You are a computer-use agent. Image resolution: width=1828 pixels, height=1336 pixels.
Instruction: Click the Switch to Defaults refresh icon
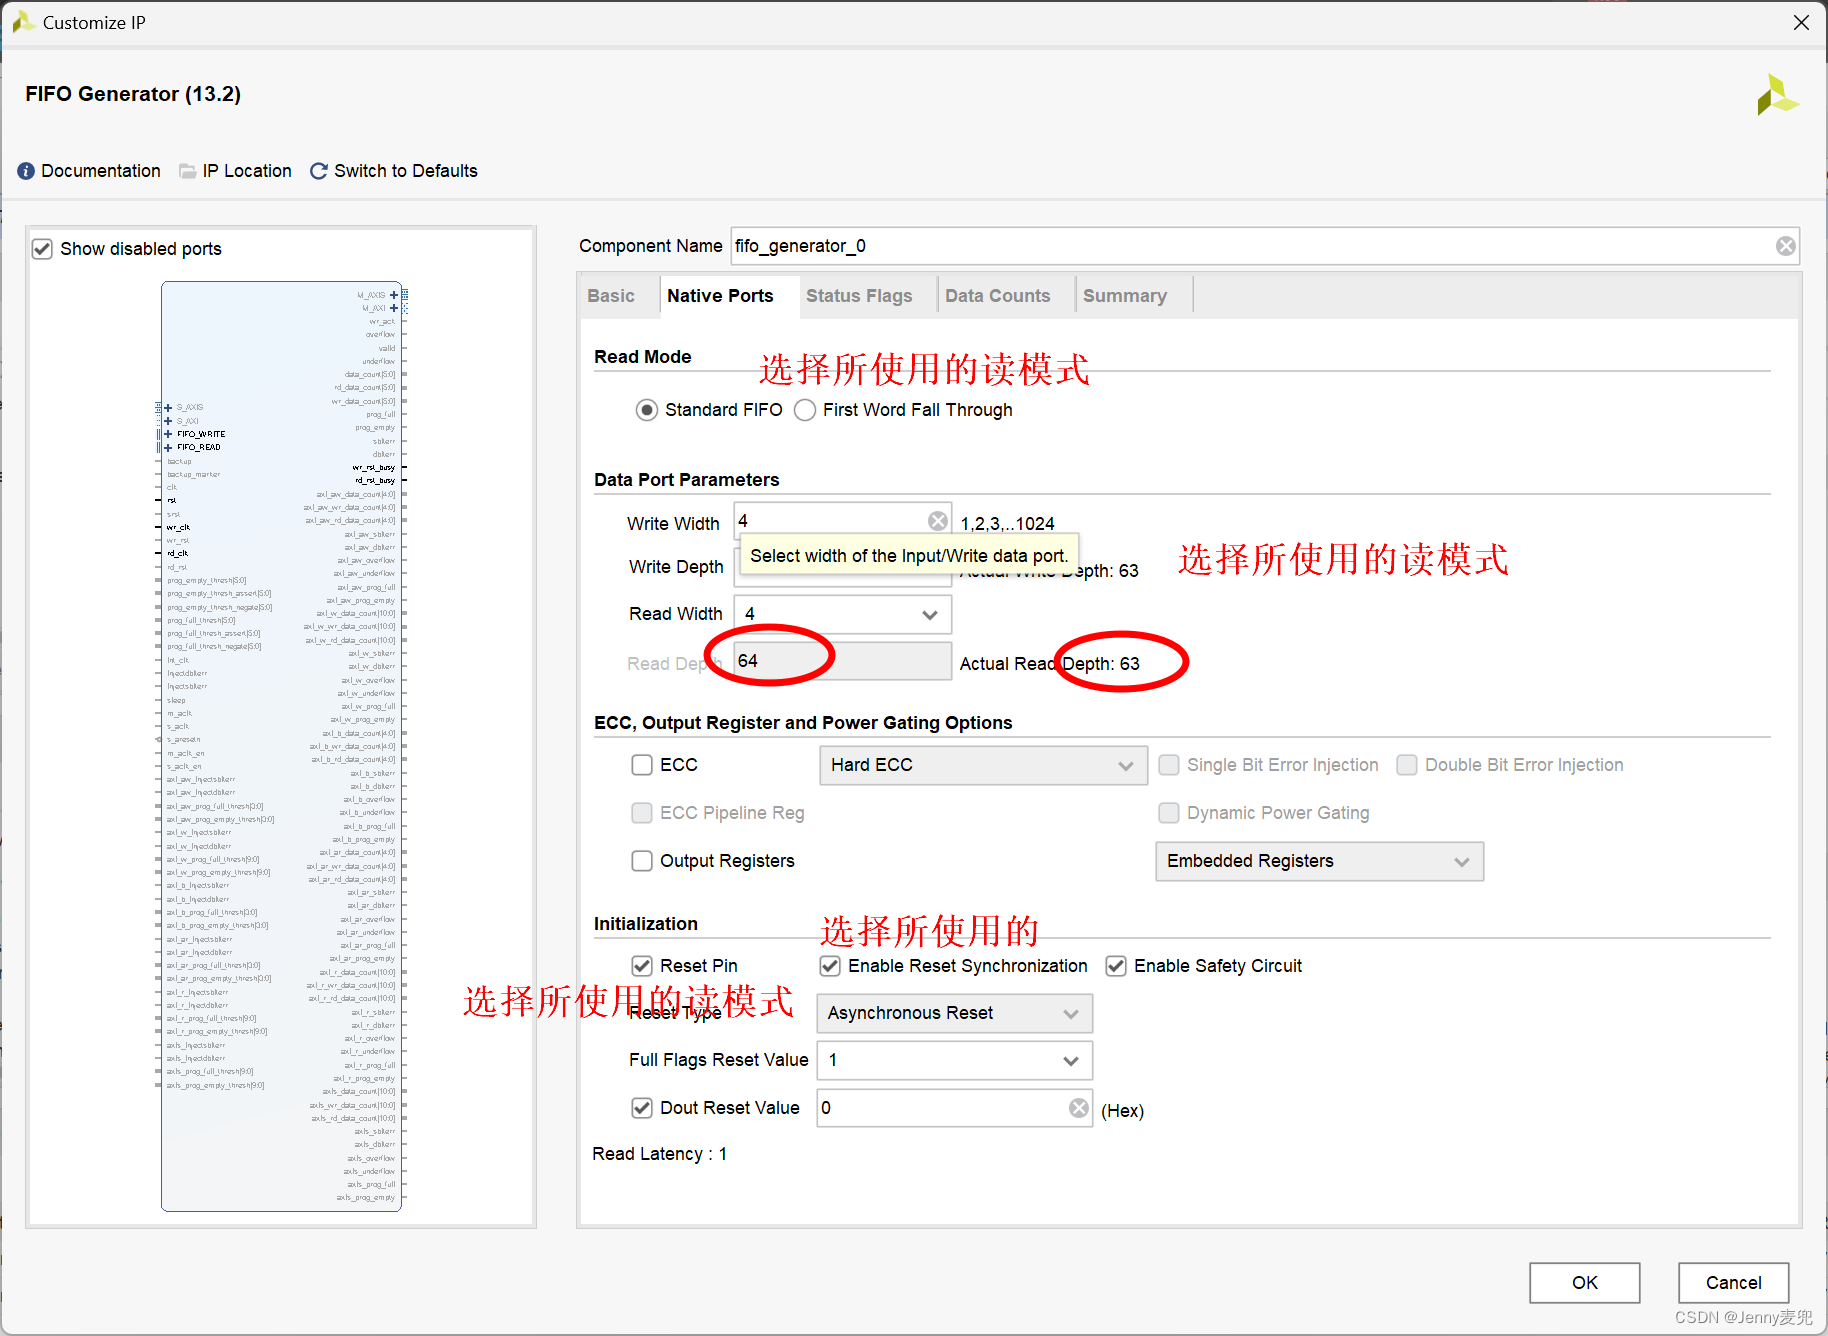click(x=318, y=170)
